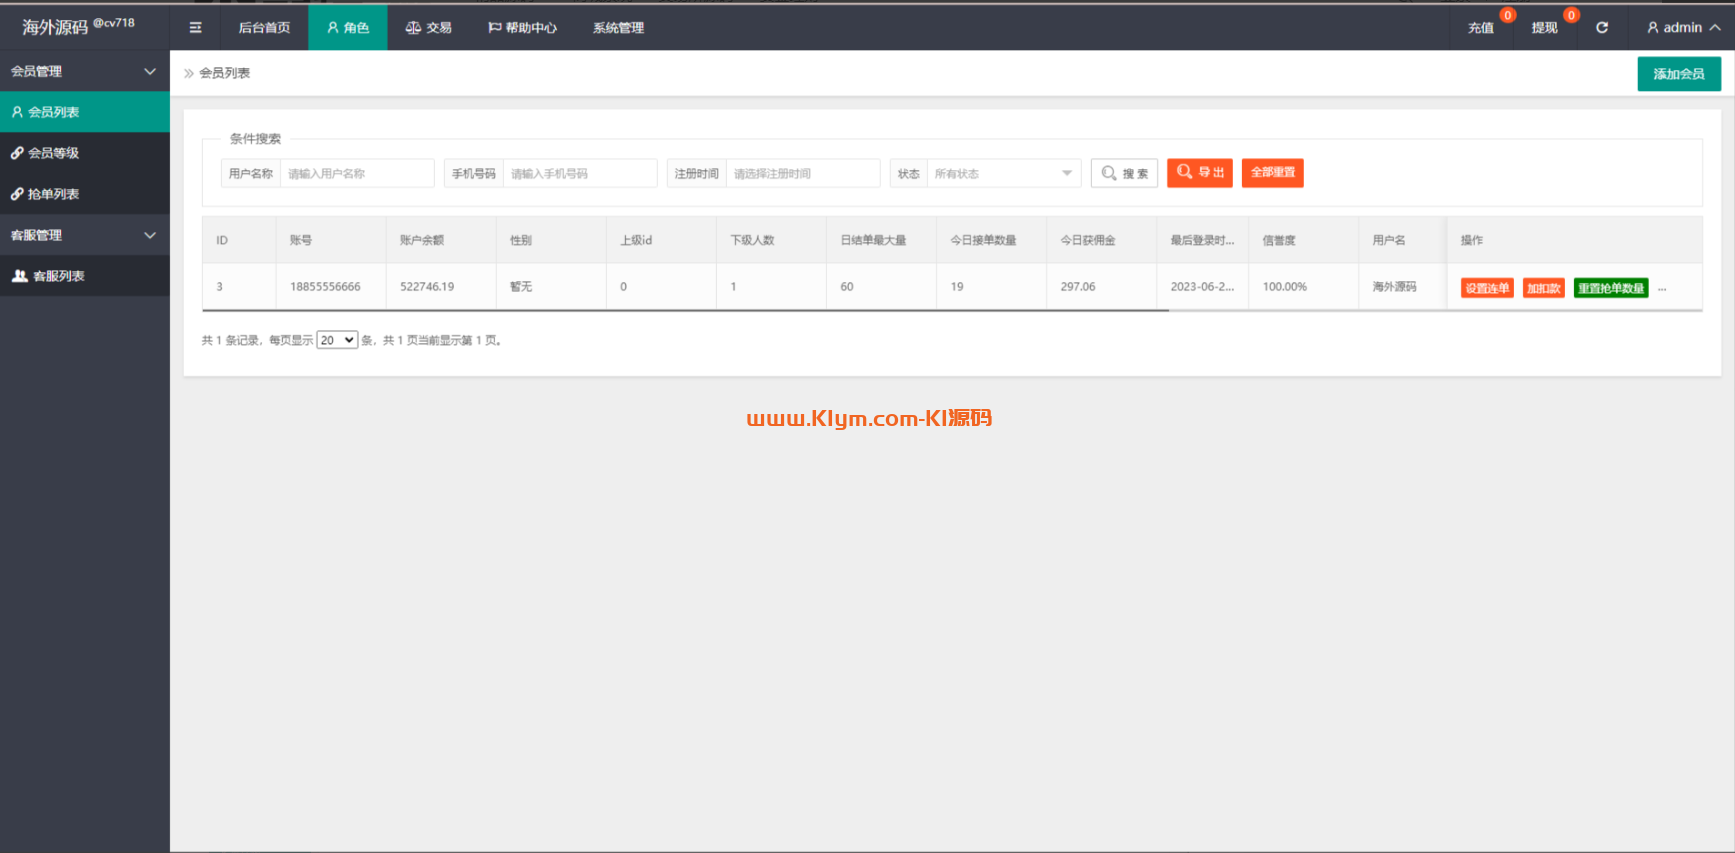Click the orange 导出 export button

tap(1200, 173)
